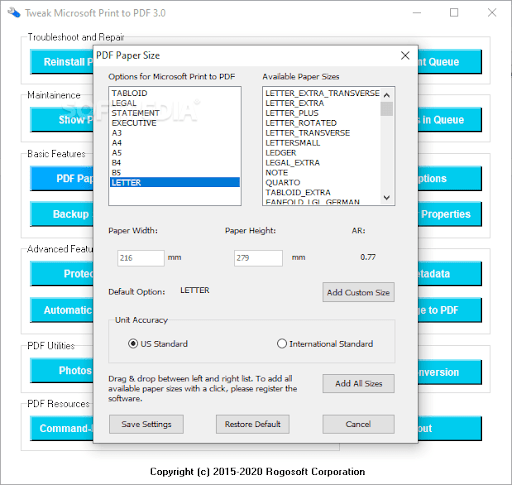Screen dimensions: 512x485
Task: Select A4 paper size
Action: (175, 143)
